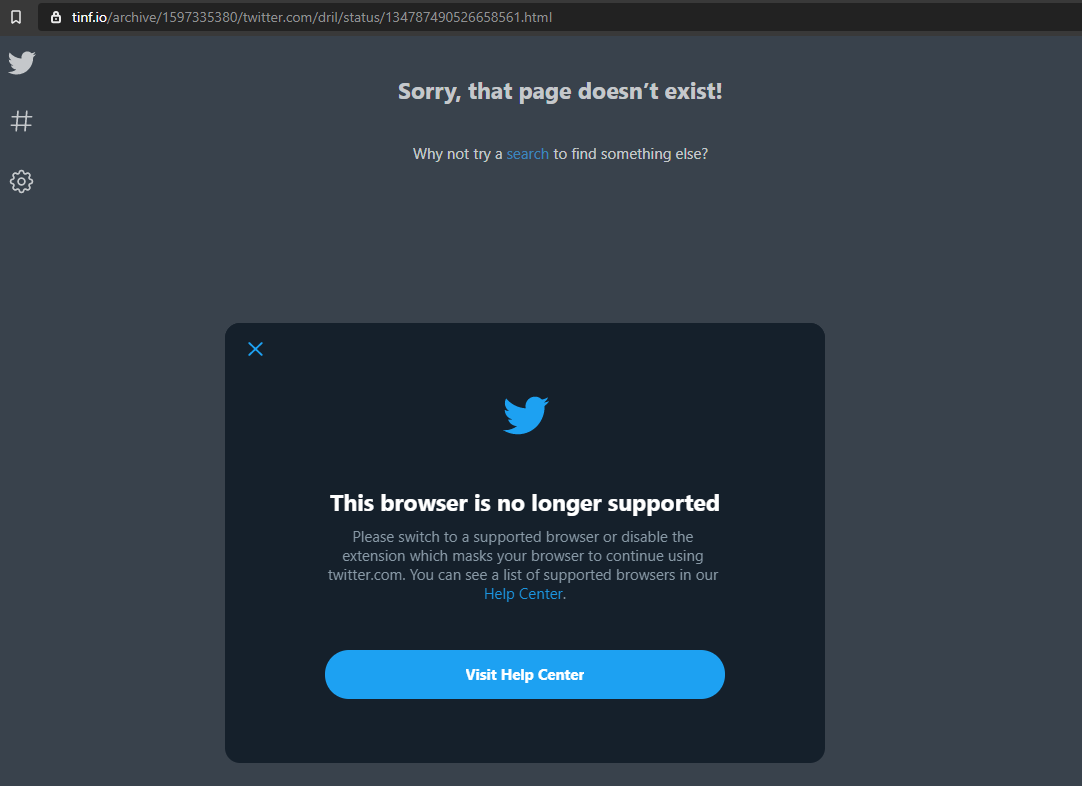Click the "archive/1597335380" part of URL
This screenshot has height=786, width=1082.
[x=175, y=17]
